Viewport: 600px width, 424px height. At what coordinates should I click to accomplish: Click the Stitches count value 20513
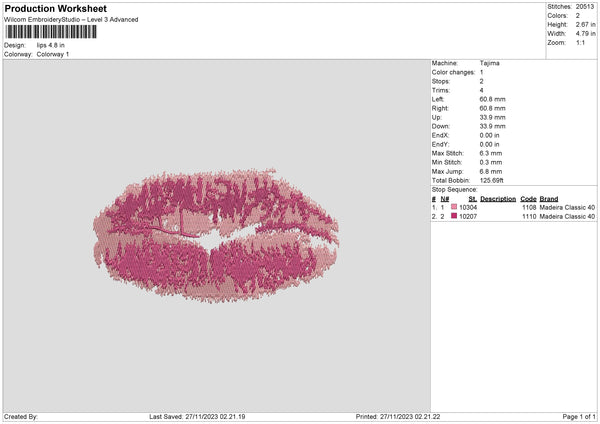587,6
